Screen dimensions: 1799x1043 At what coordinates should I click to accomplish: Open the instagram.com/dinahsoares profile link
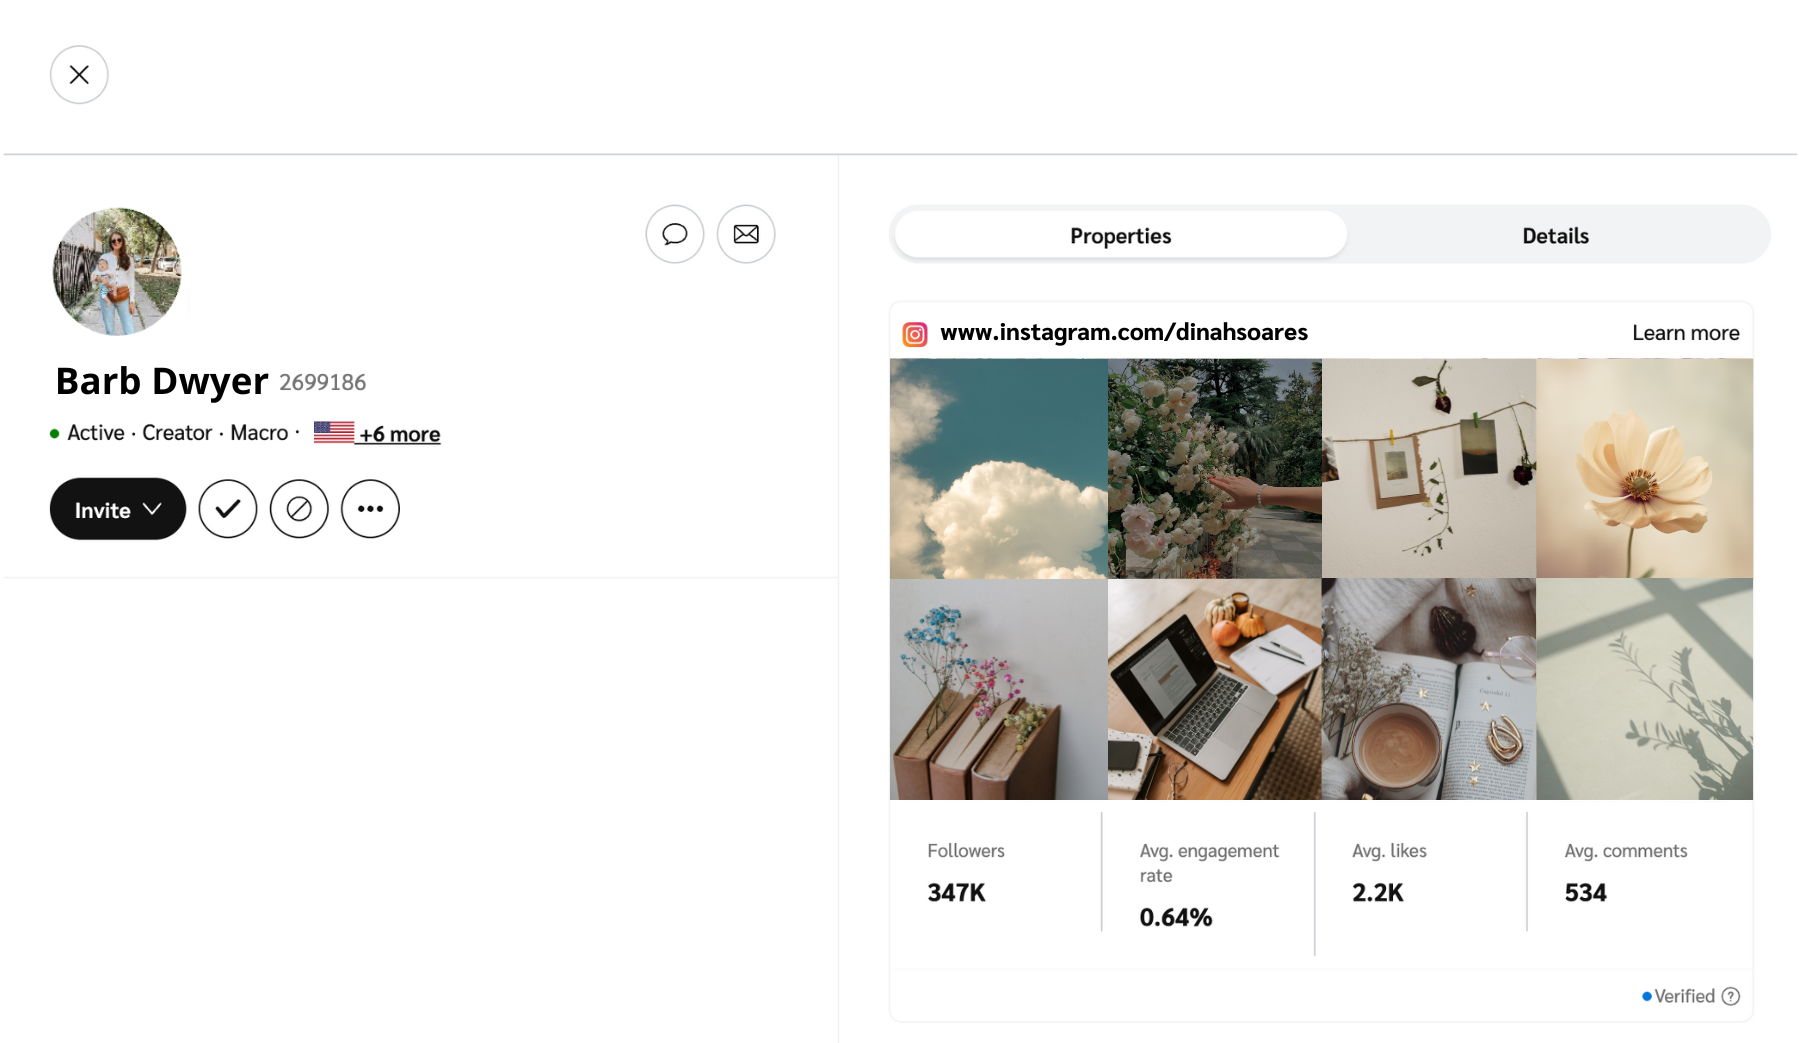coord(1124,332)
